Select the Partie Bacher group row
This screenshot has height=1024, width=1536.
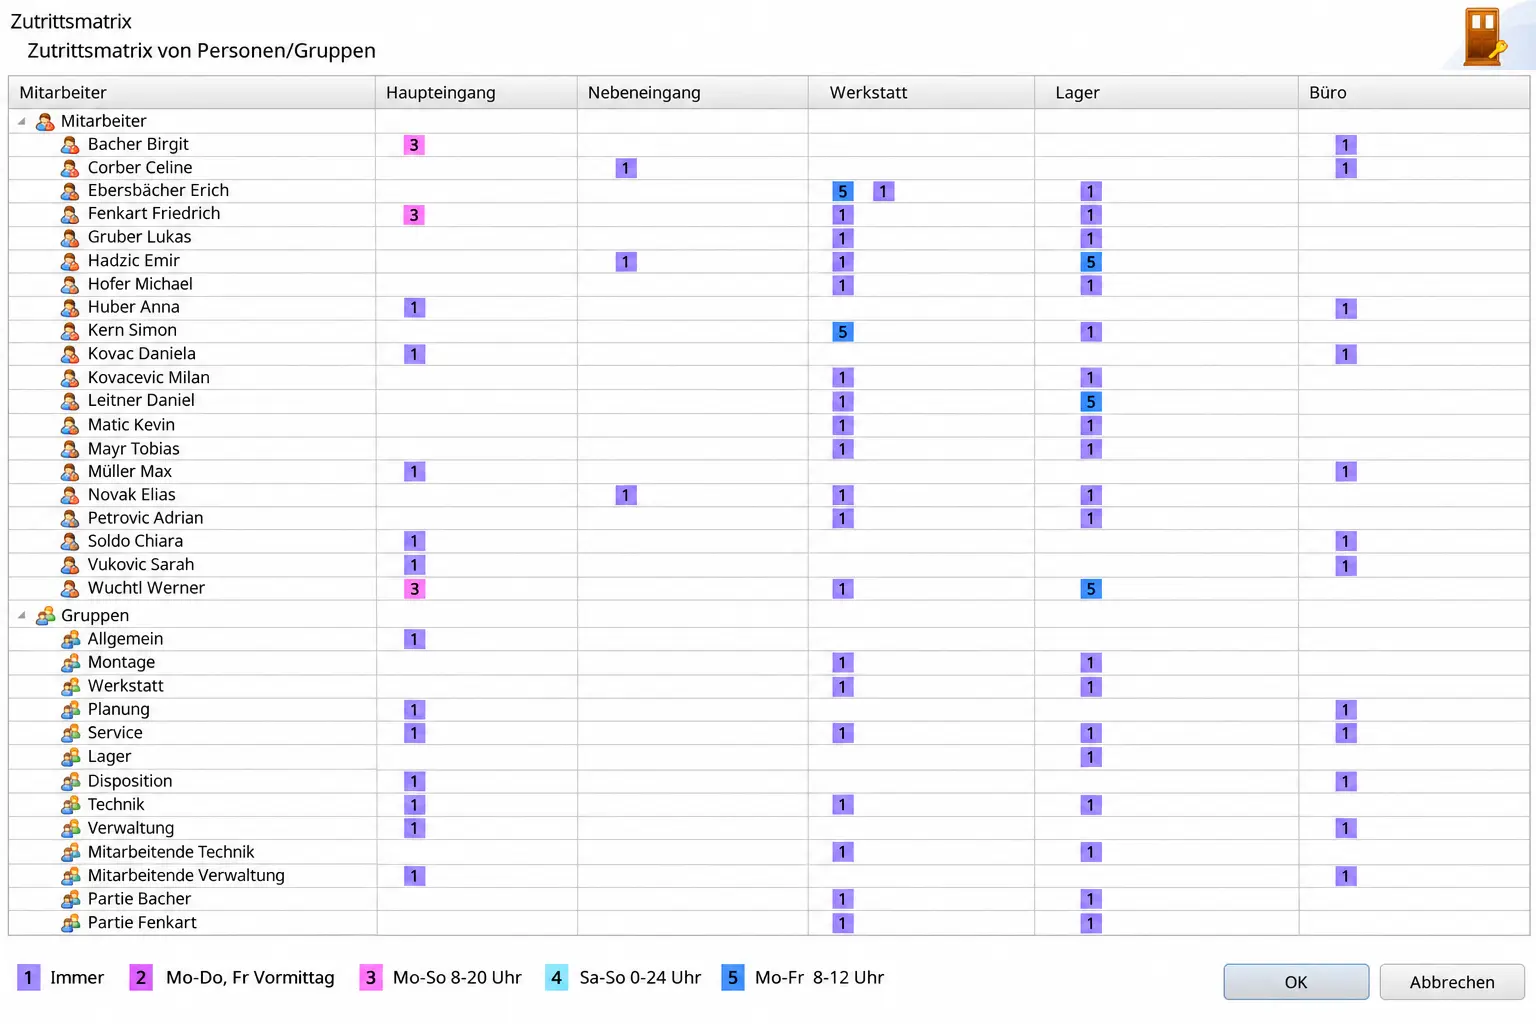coord(769,899)
